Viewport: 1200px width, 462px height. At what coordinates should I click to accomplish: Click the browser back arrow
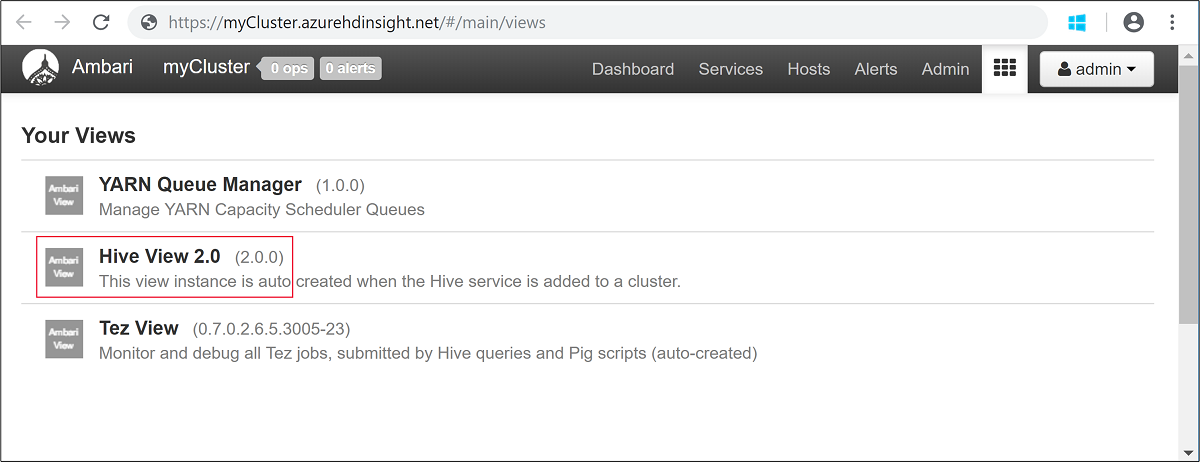(x=24, y=22)
